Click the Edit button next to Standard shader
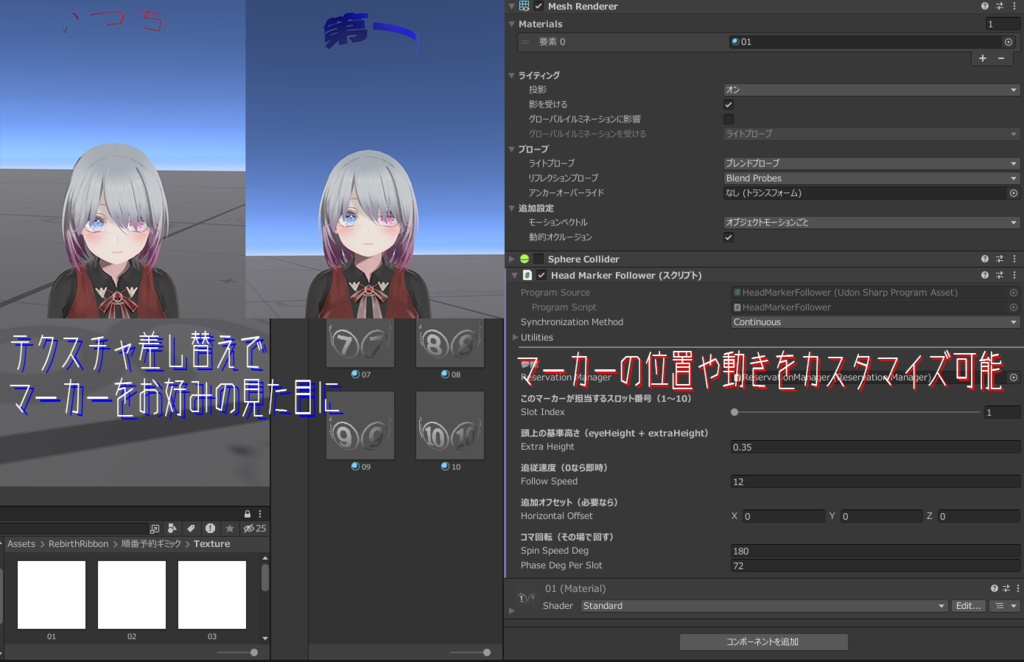Screen dimensions: 1024x662 [x=969, y=605]
